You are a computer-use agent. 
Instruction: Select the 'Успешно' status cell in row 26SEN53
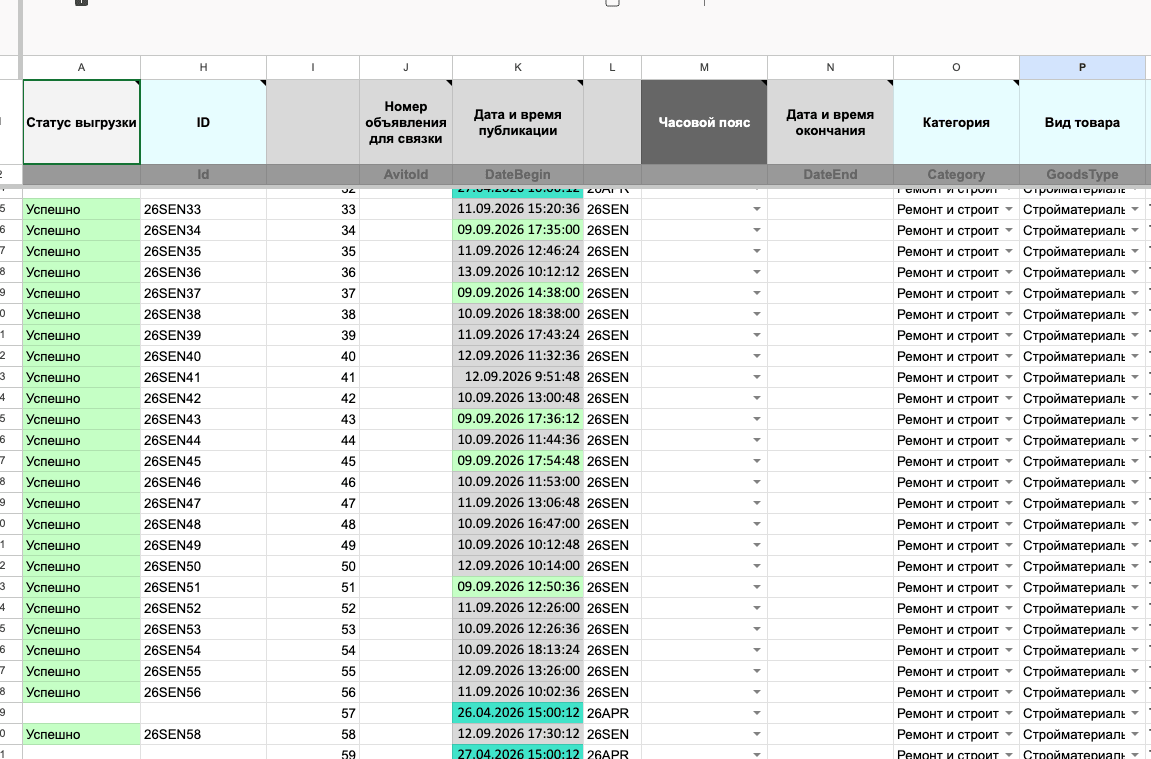[81, 629]
